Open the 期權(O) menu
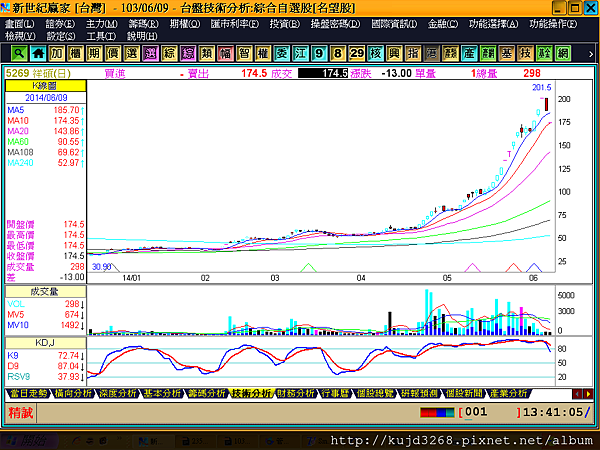The image size is (600, 450). tap(185, 24)
